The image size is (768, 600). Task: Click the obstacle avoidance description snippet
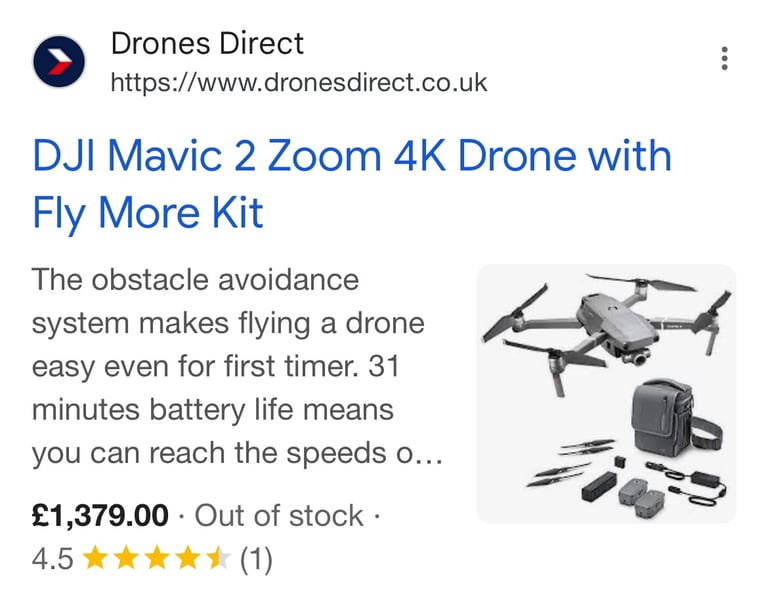[238, 366]
